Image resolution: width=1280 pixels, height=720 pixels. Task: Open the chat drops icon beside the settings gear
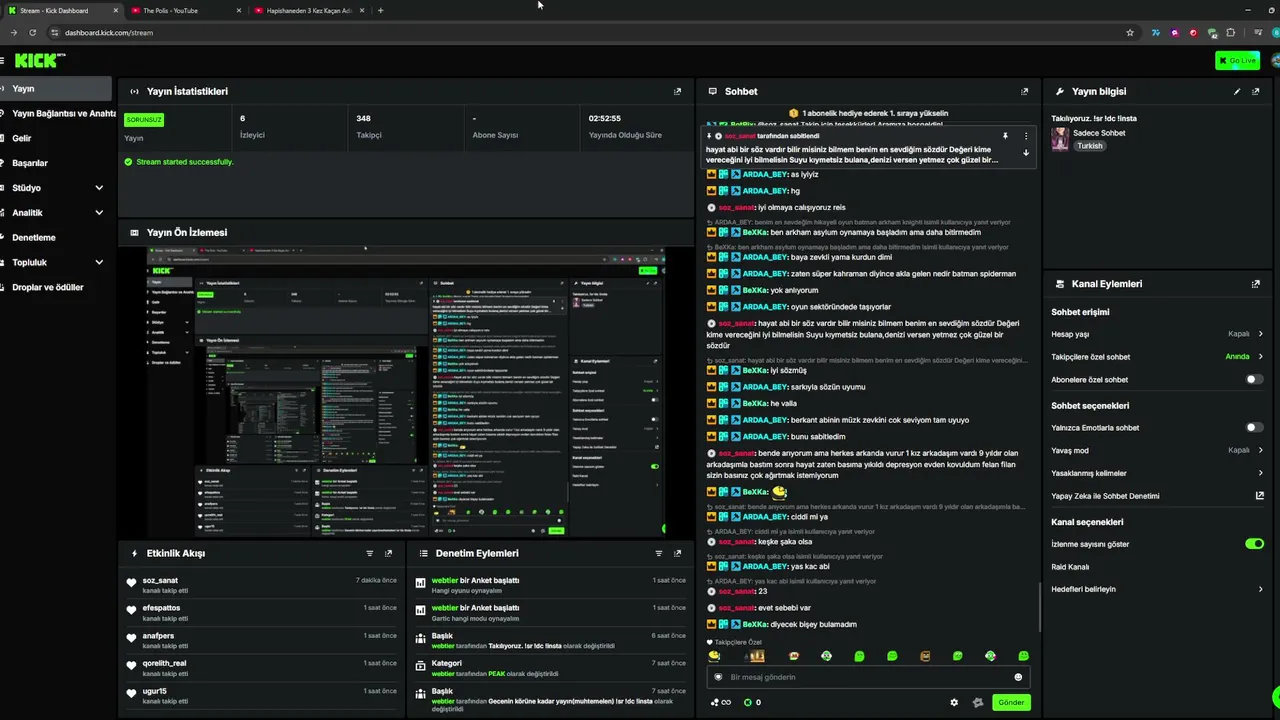(977, 702)
